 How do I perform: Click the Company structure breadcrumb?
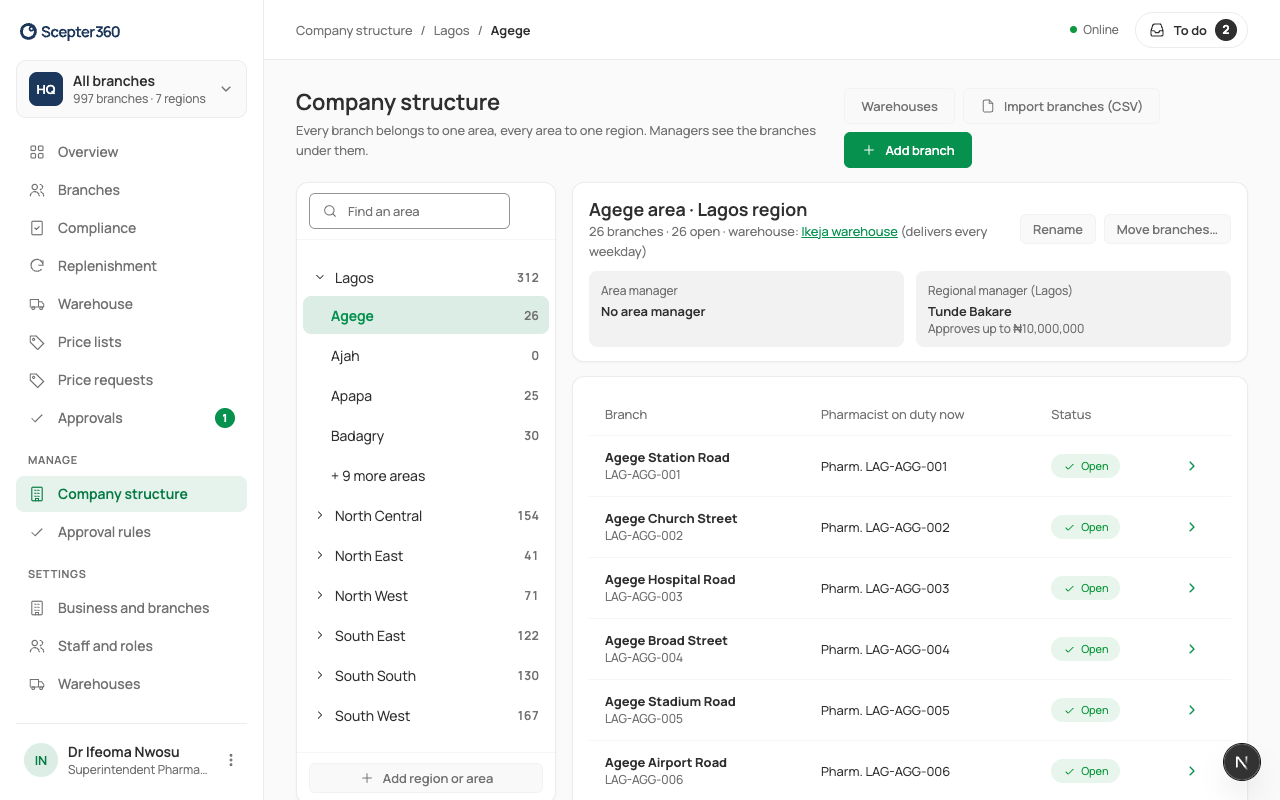354,31
